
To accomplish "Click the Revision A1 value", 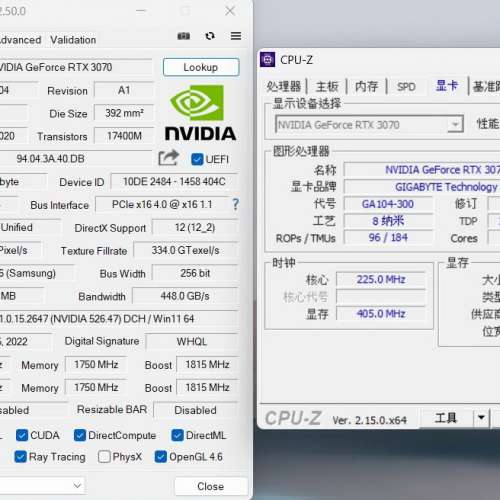I will [124, 90].
